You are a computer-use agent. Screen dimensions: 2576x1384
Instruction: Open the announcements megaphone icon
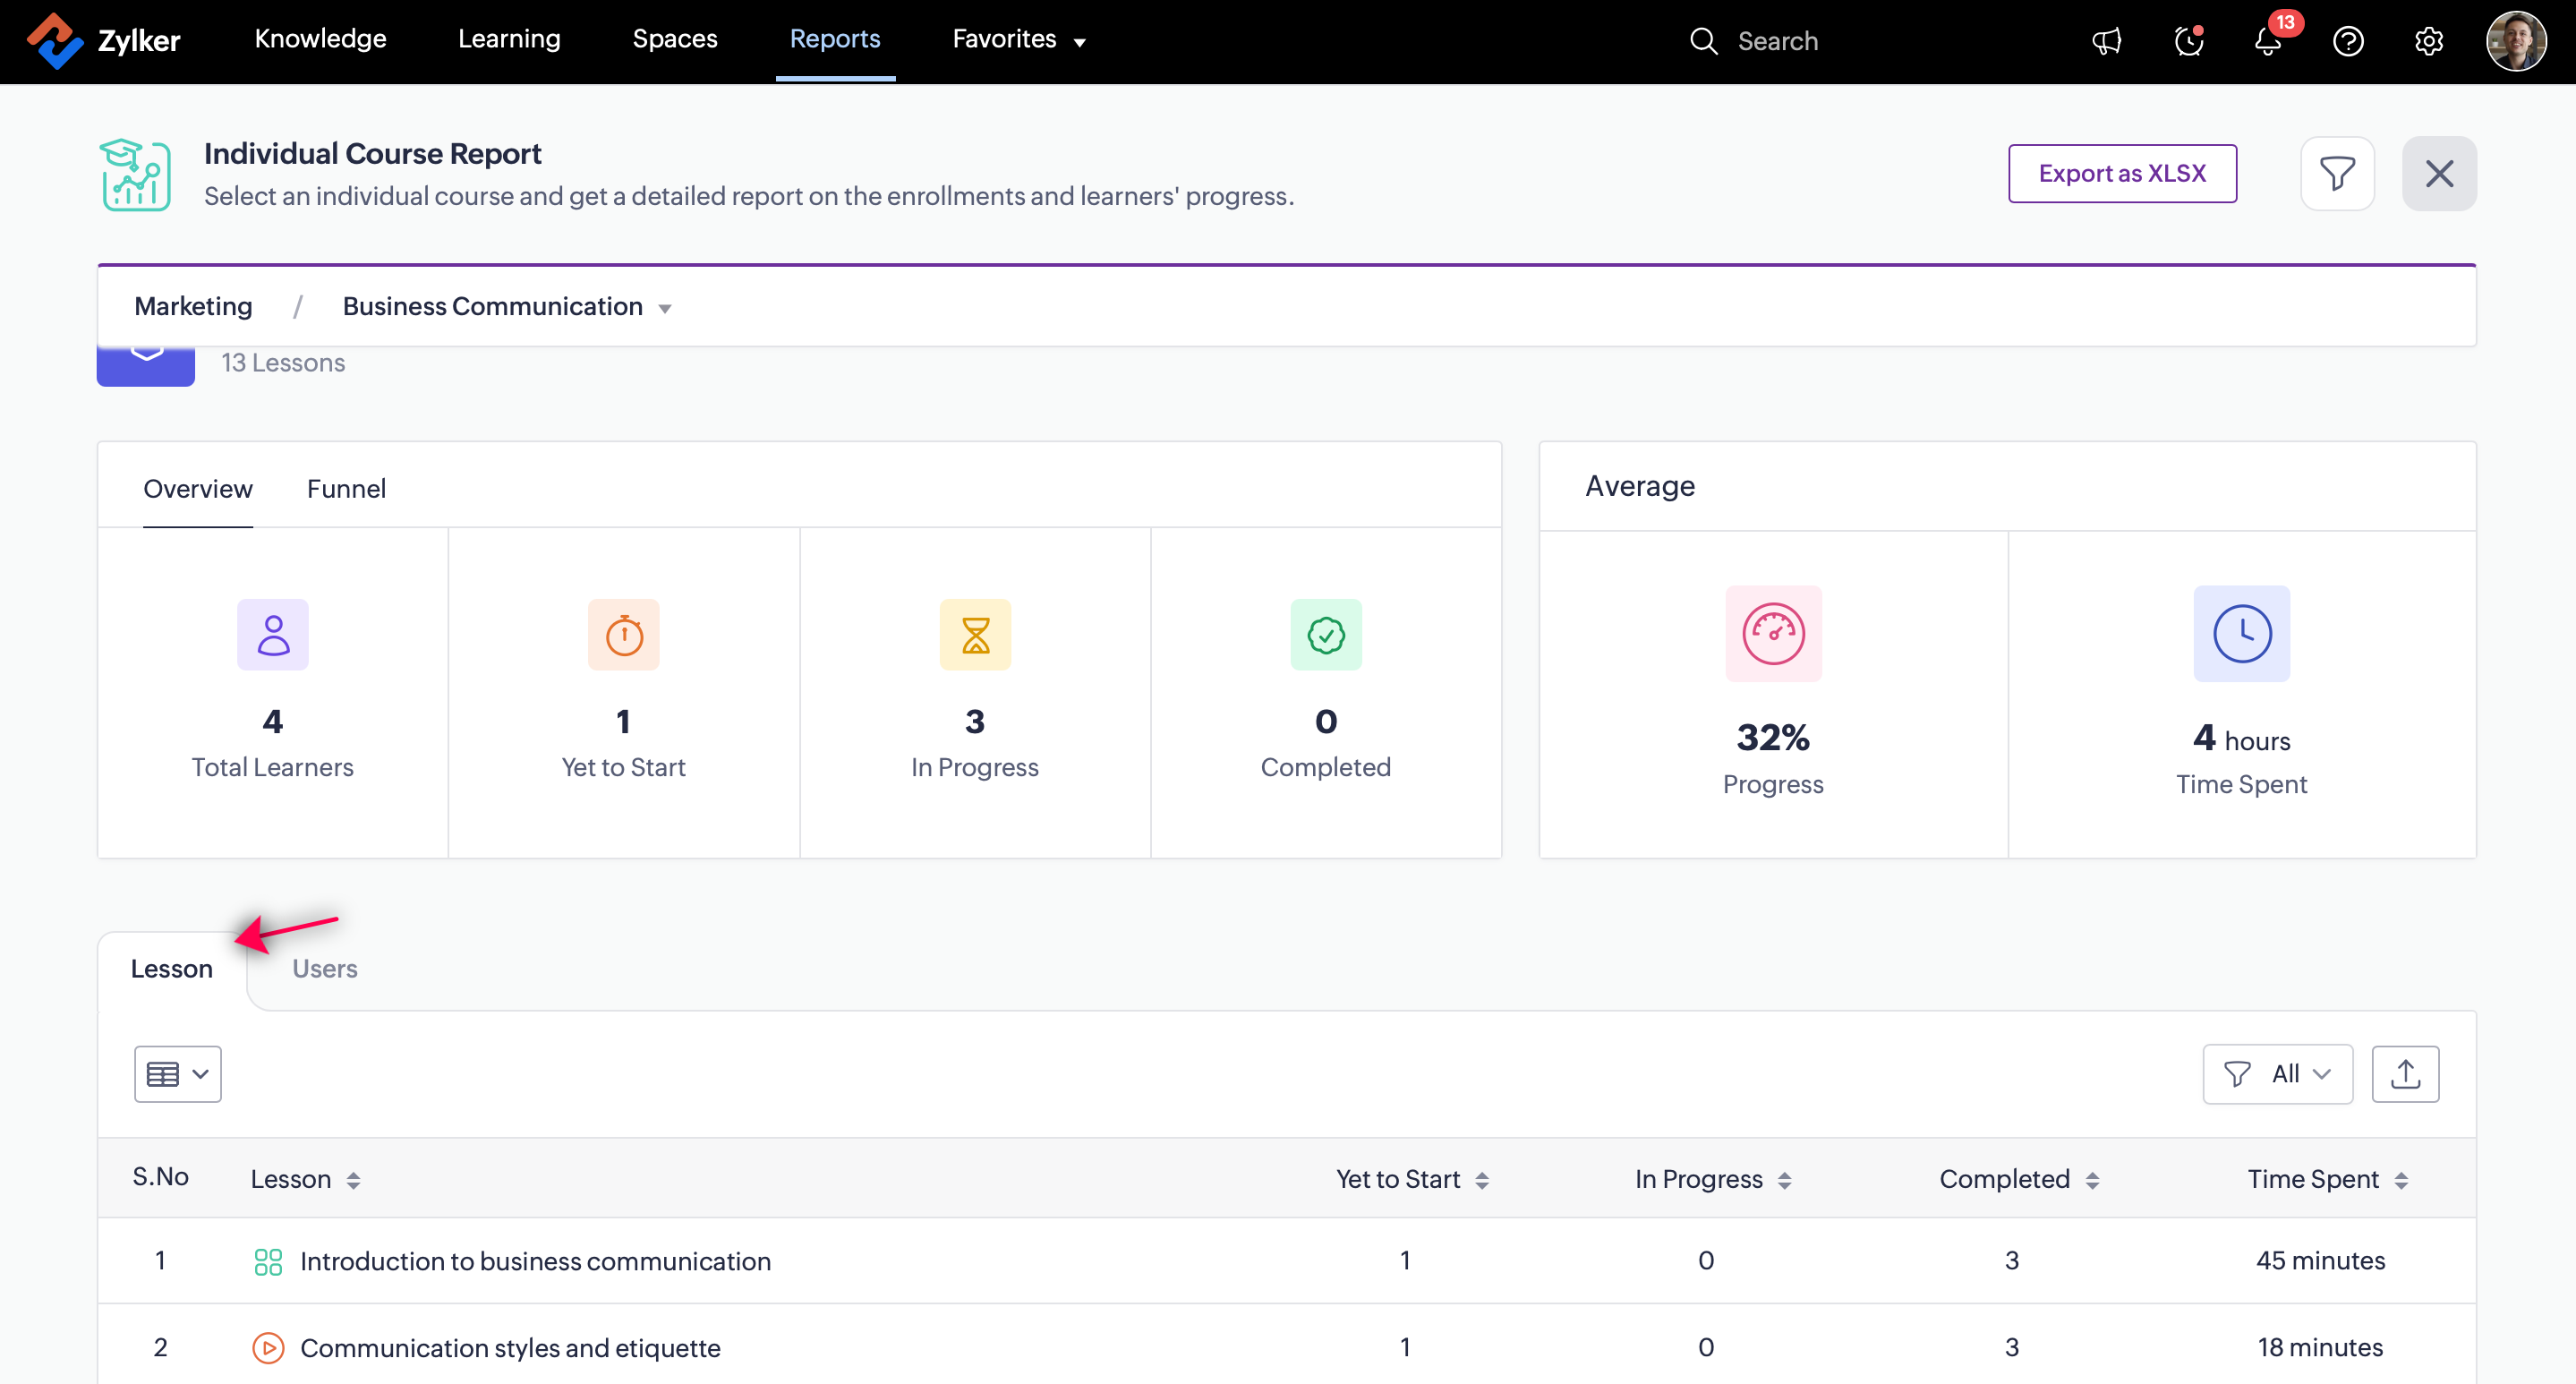(2107, 41)
